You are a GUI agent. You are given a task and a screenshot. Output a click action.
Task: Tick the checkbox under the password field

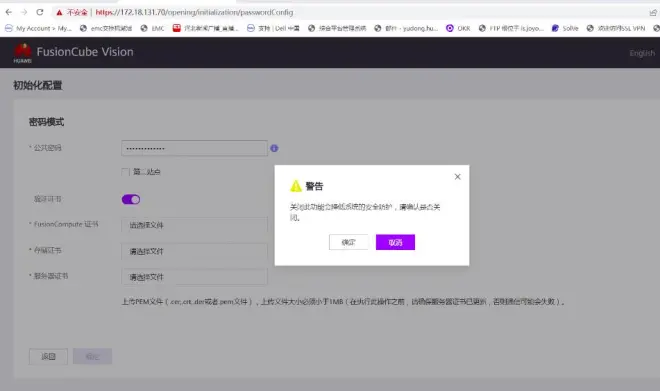tap(125, 172)
